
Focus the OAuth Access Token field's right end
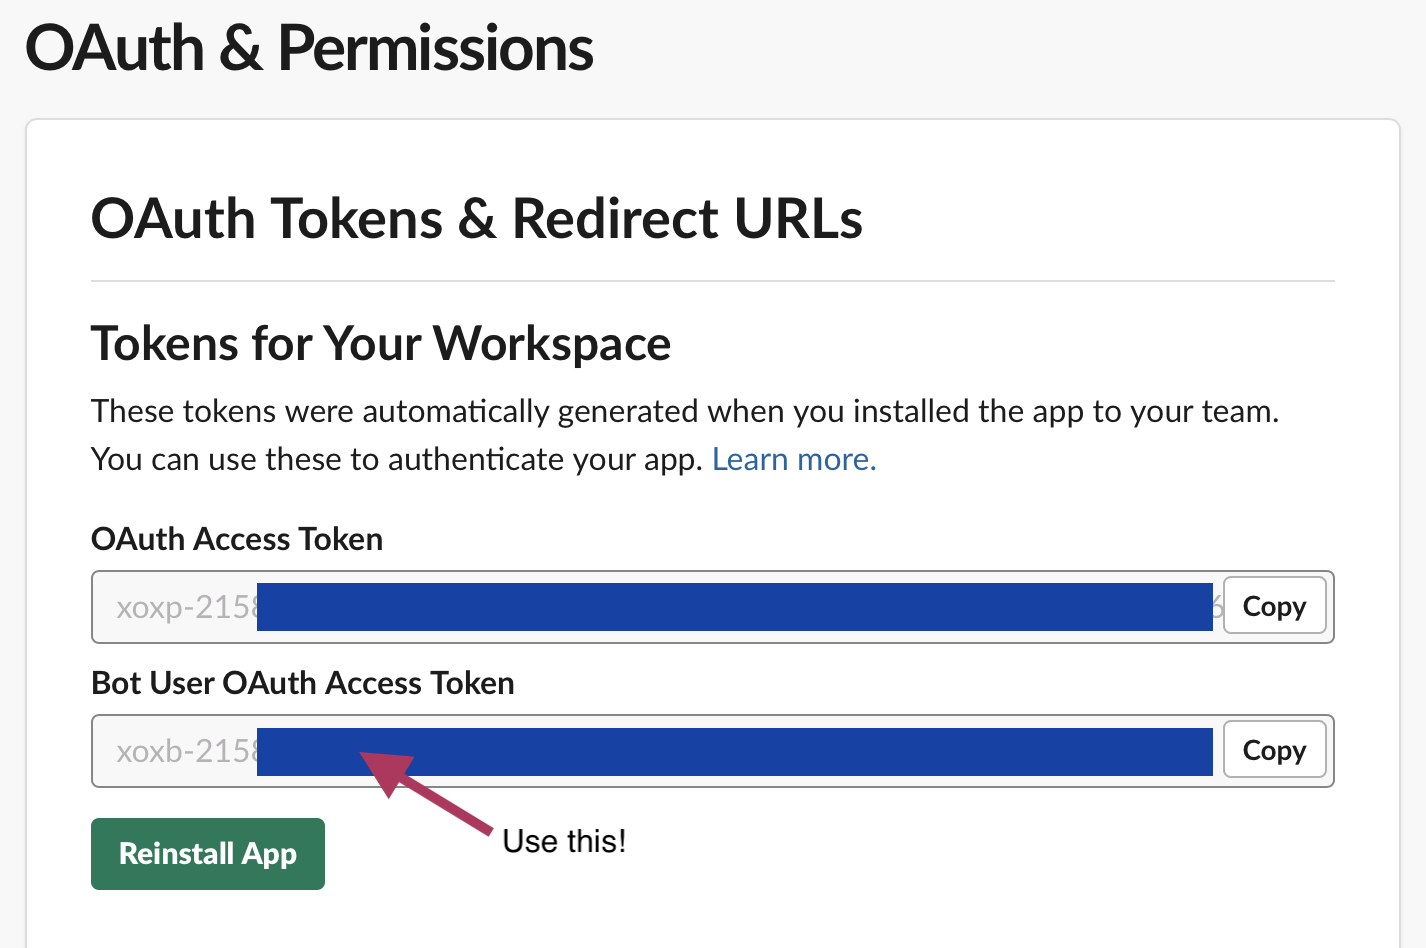click(x=1217, y=607)
